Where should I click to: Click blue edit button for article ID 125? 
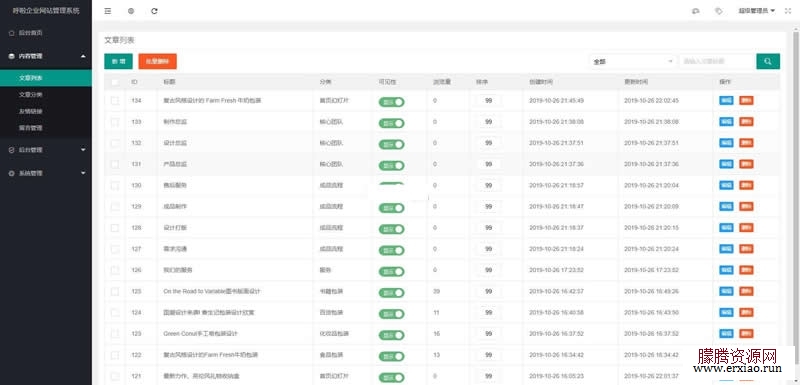tap(726, 291)
